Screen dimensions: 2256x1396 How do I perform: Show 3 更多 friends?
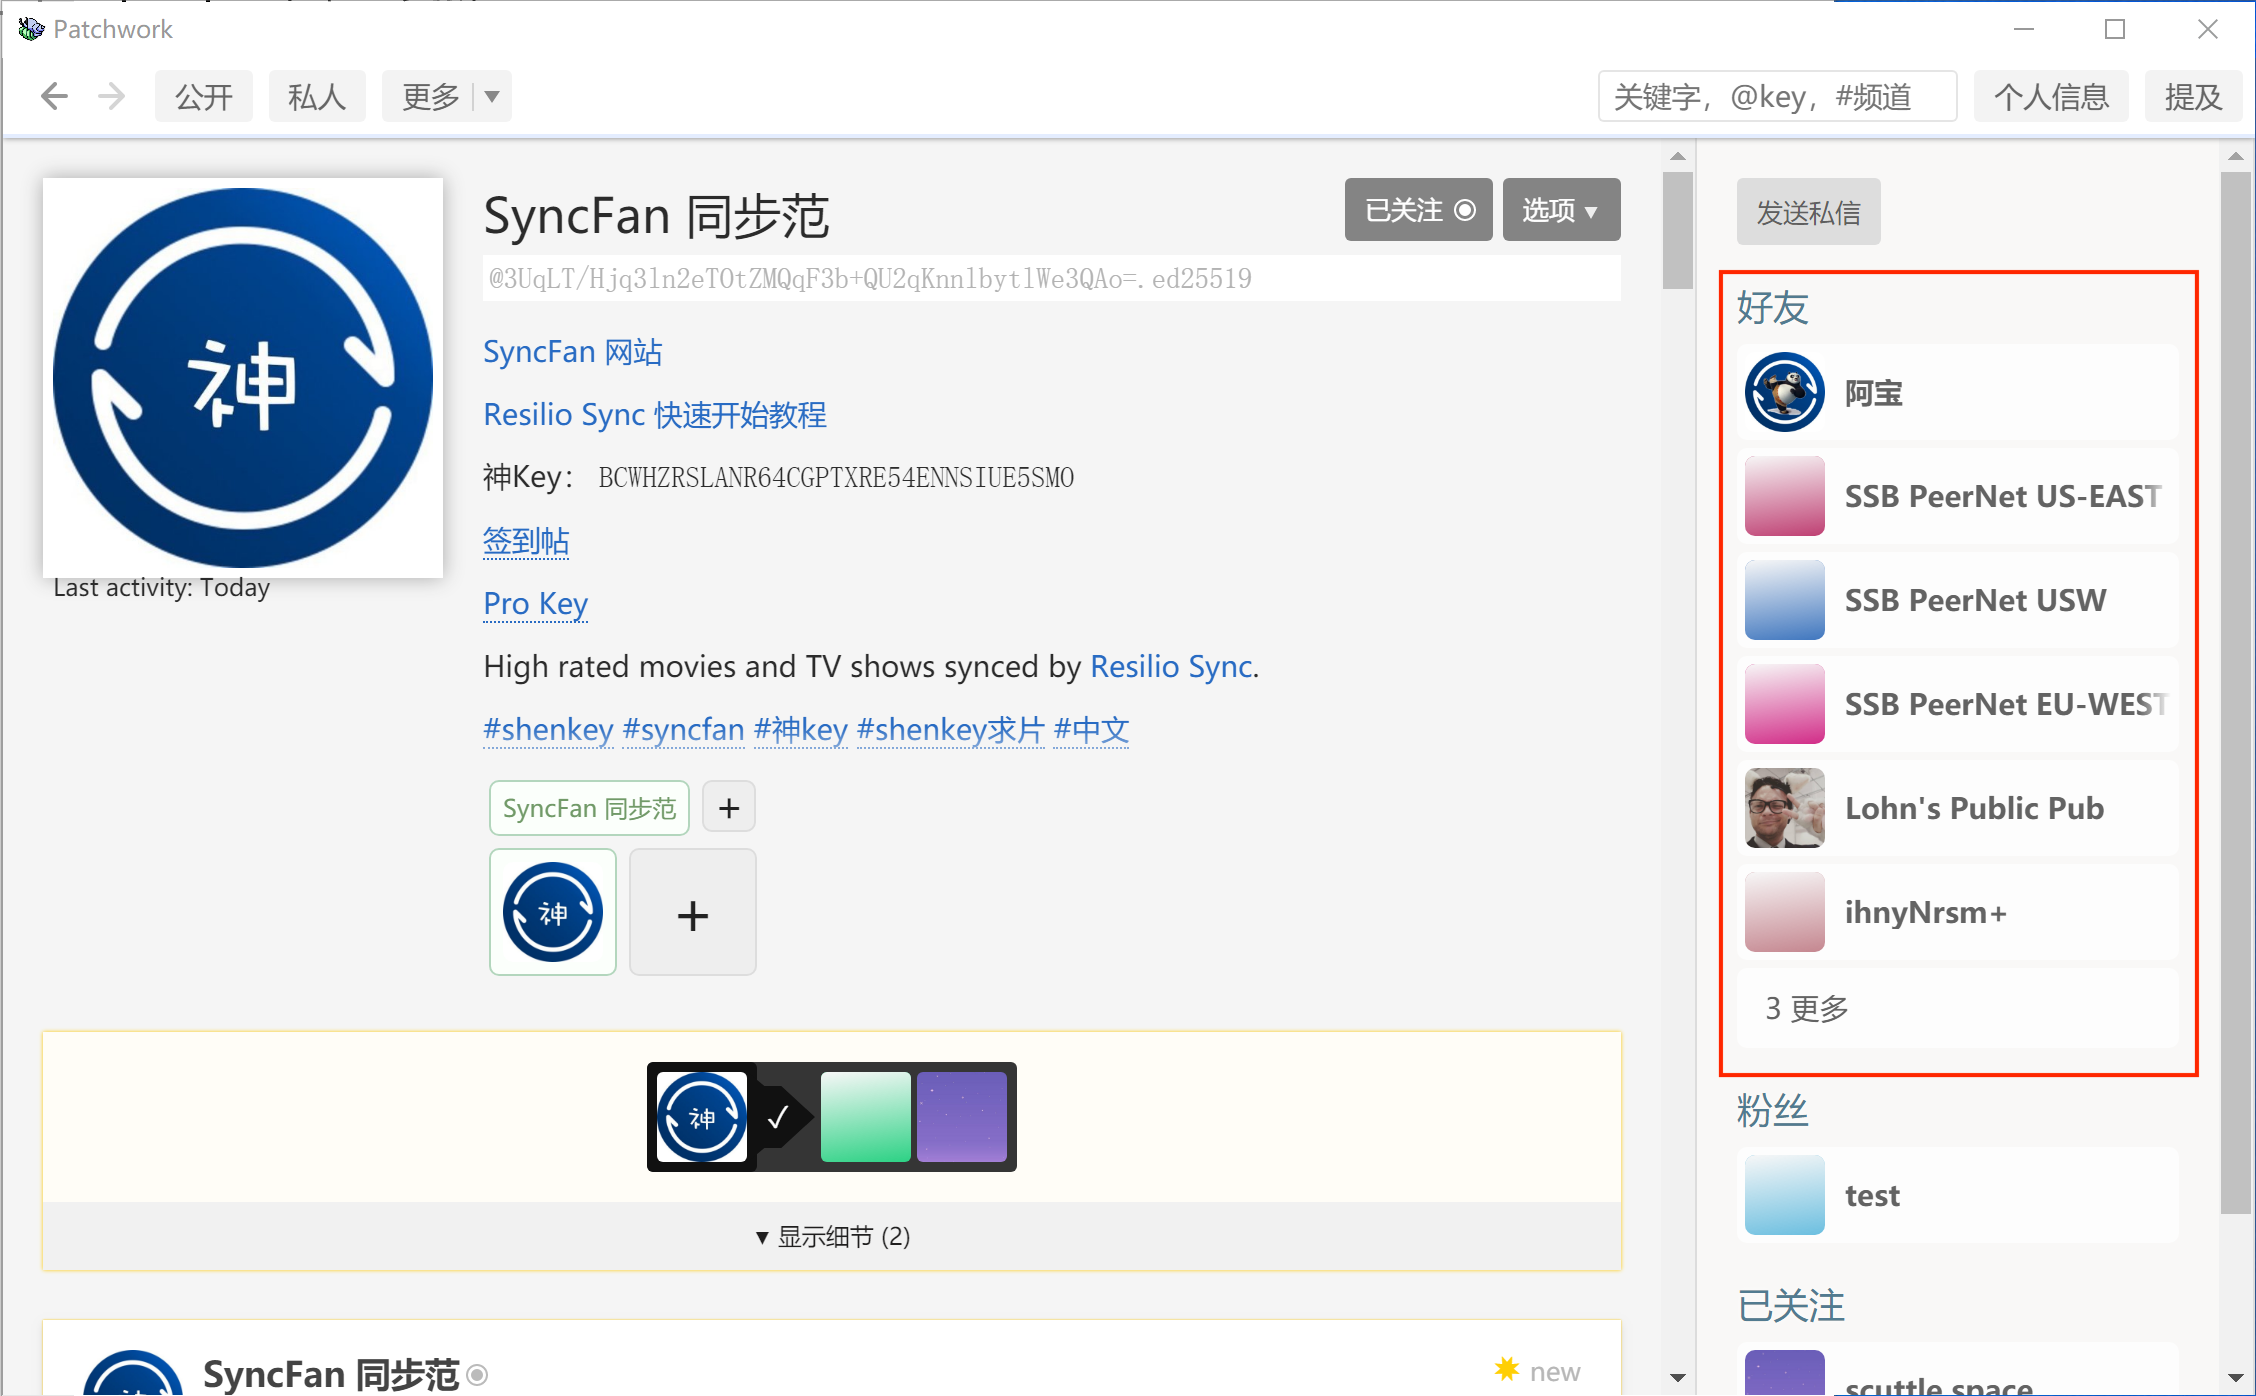coord(1958,1008)
